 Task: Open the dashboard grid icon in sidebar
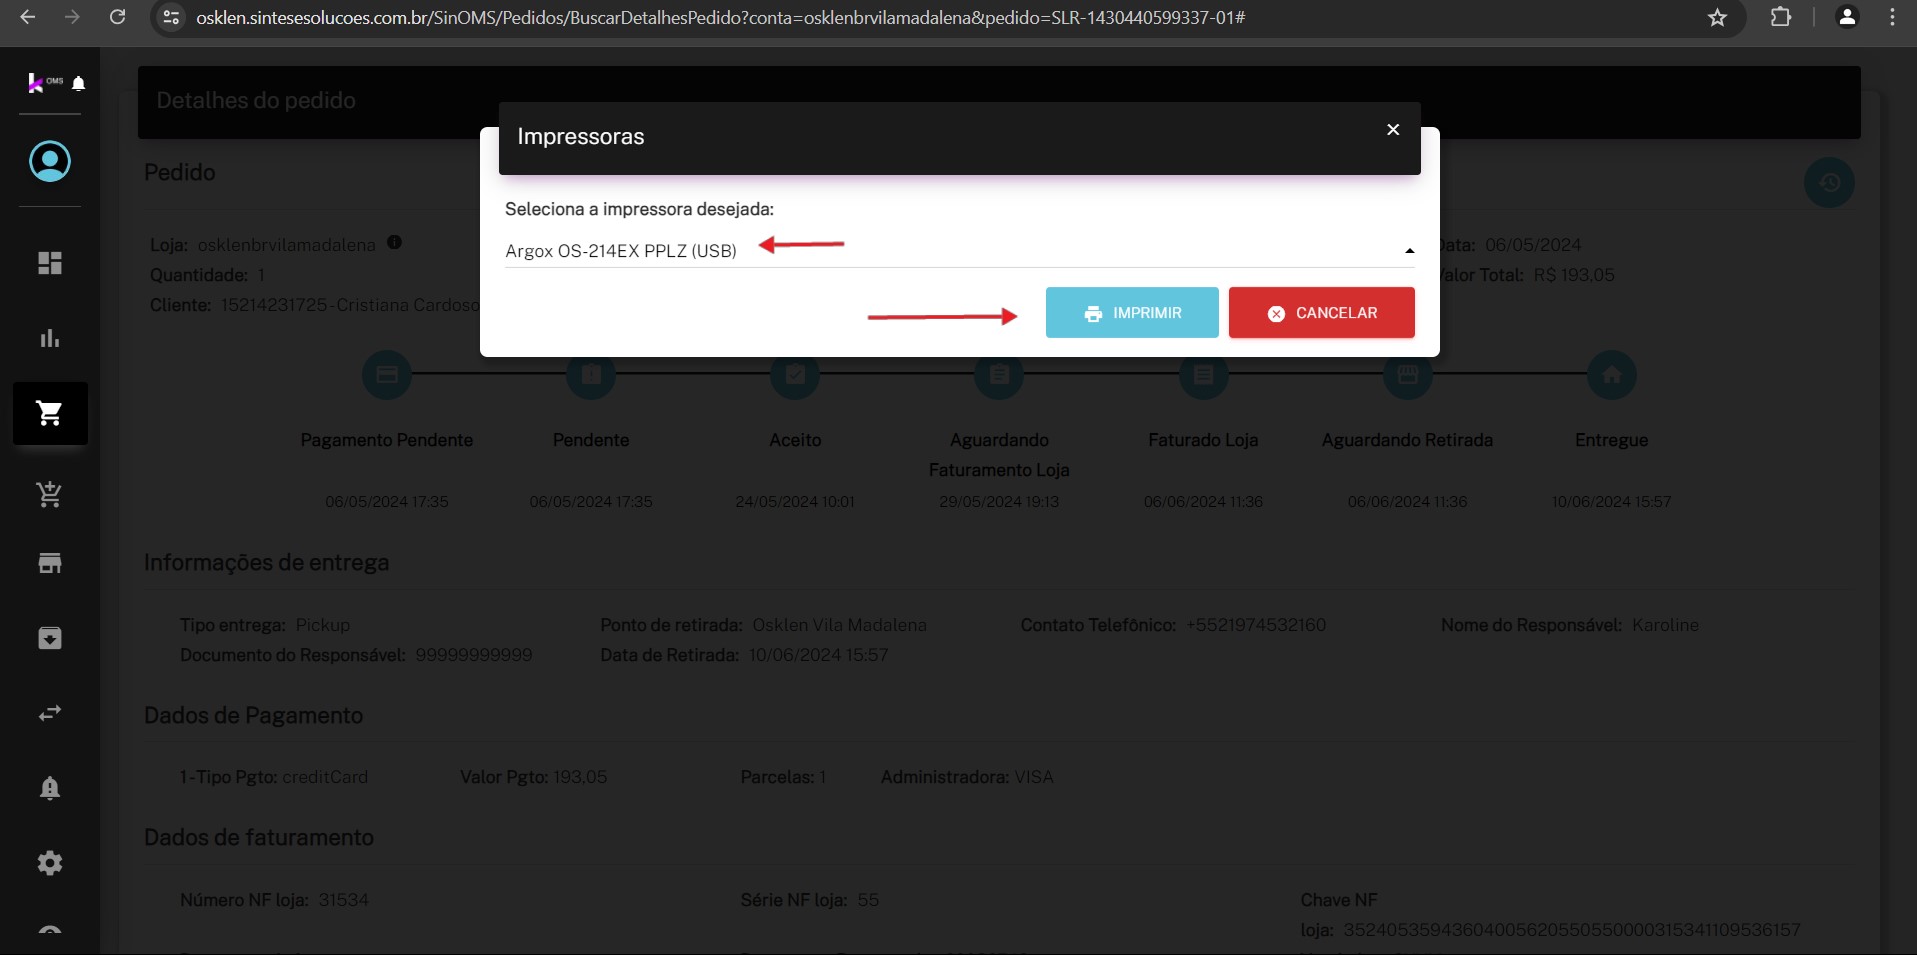tap(50, 263)
